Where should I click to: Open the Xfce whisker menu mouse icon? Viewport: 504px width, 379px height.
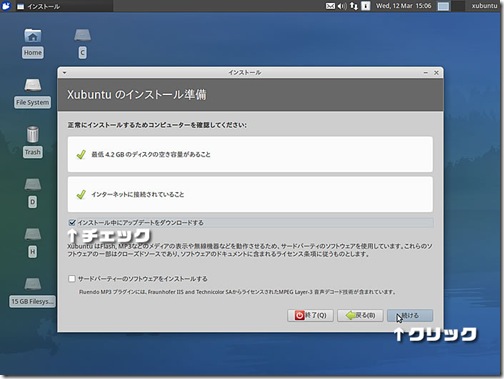tap(6, 6)
